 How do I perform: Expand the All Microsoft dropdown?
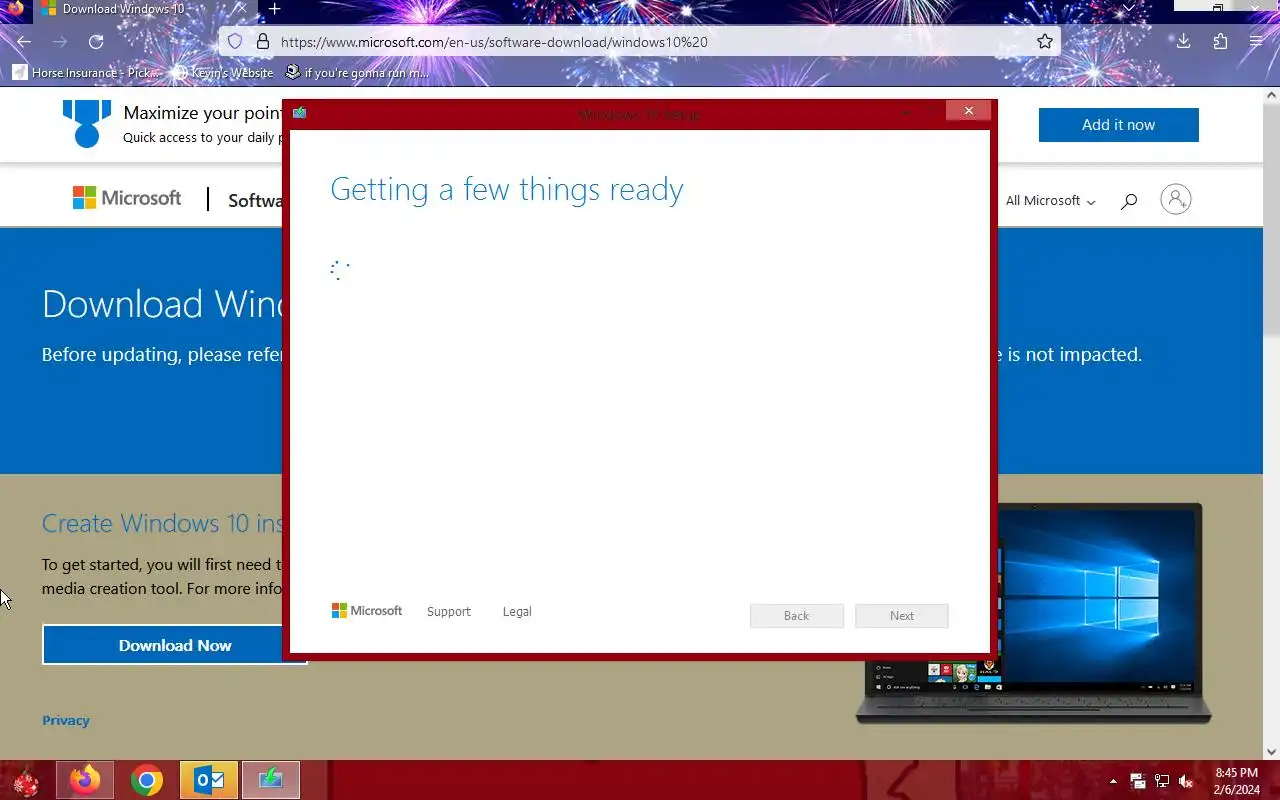click(1050, 201)
